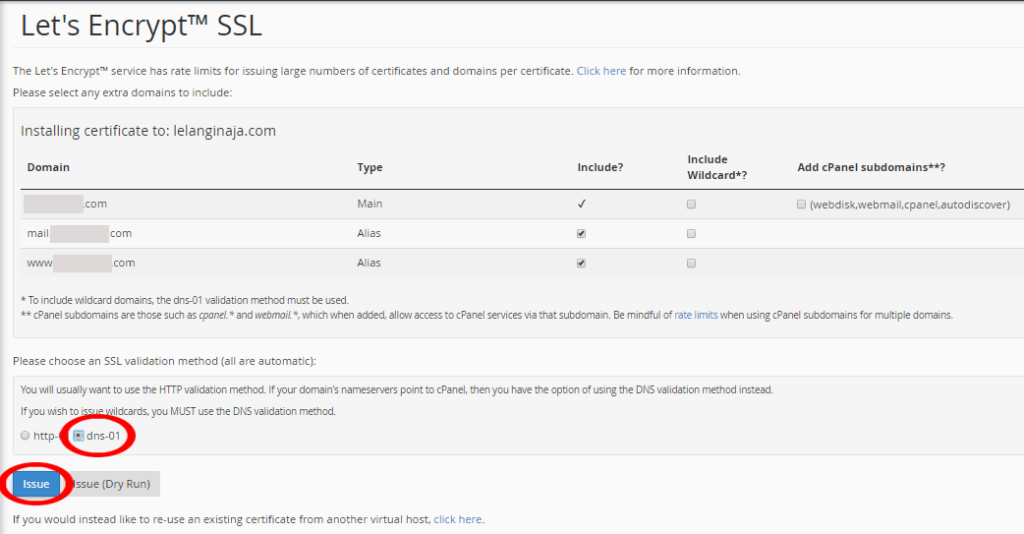Click the "Include?" column header
The height and width of the screenshot is (534, 1024).
tap(600, 167)
